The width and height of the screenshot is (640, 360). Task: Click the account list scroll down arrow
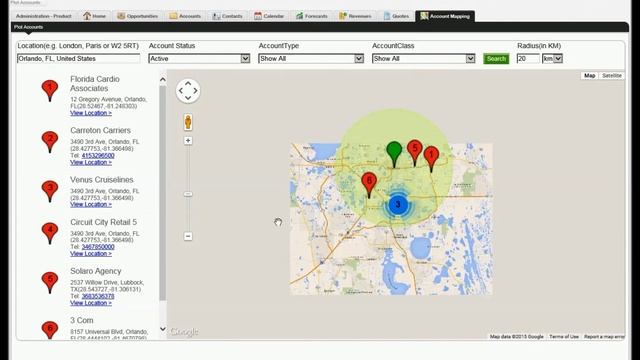162,329
